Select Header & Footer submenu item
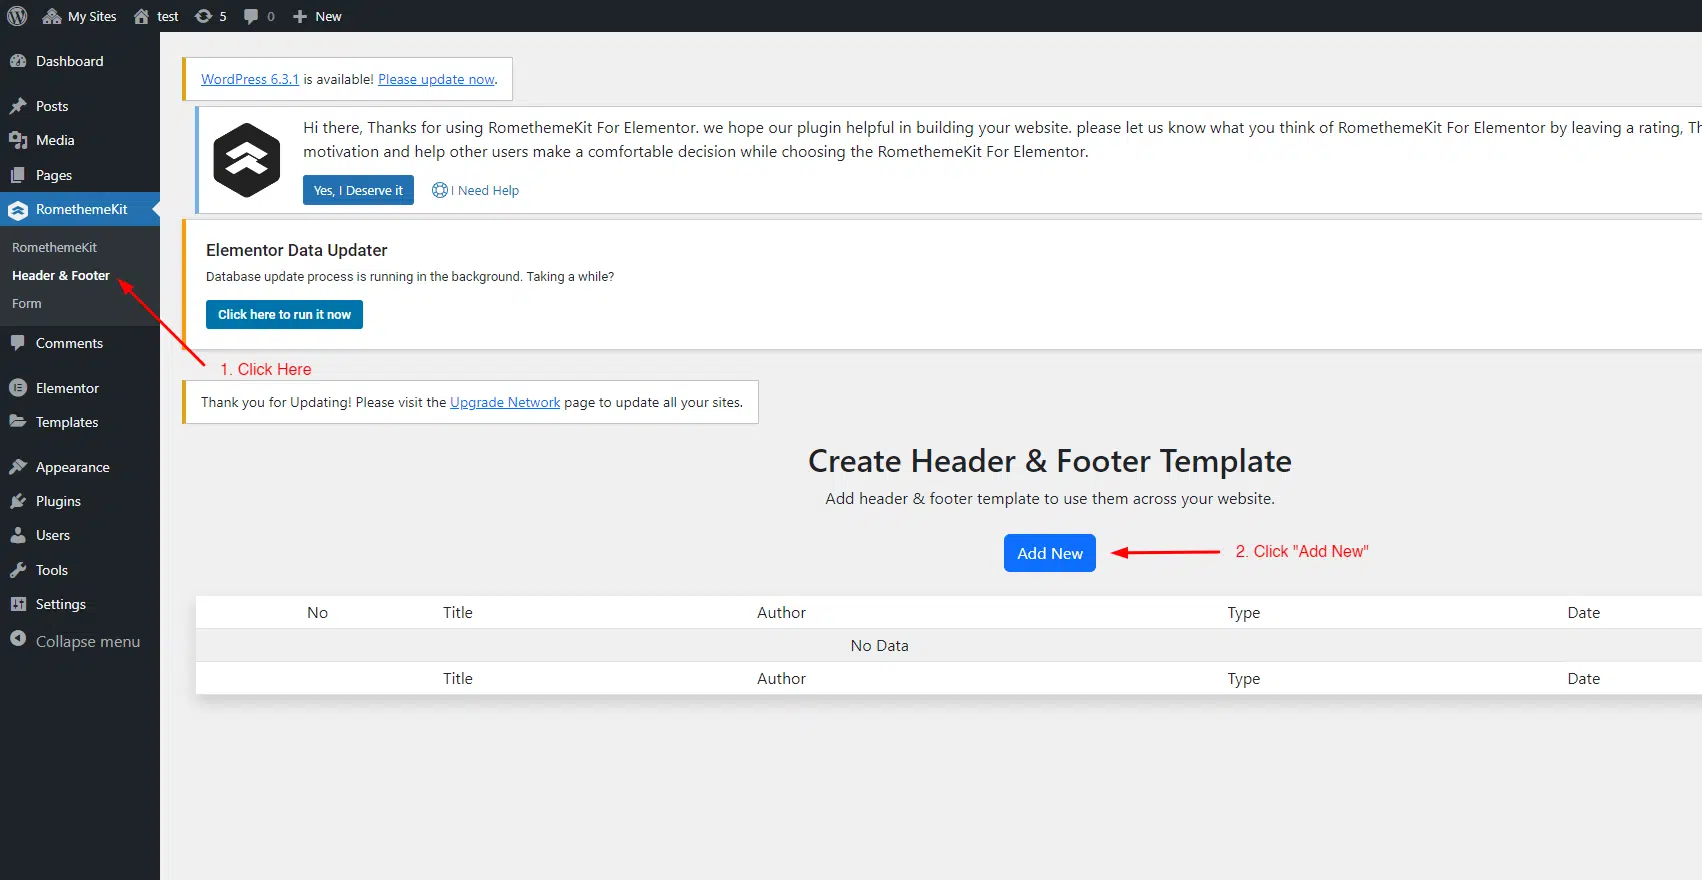1702x880 pixels. coord(61,275)
